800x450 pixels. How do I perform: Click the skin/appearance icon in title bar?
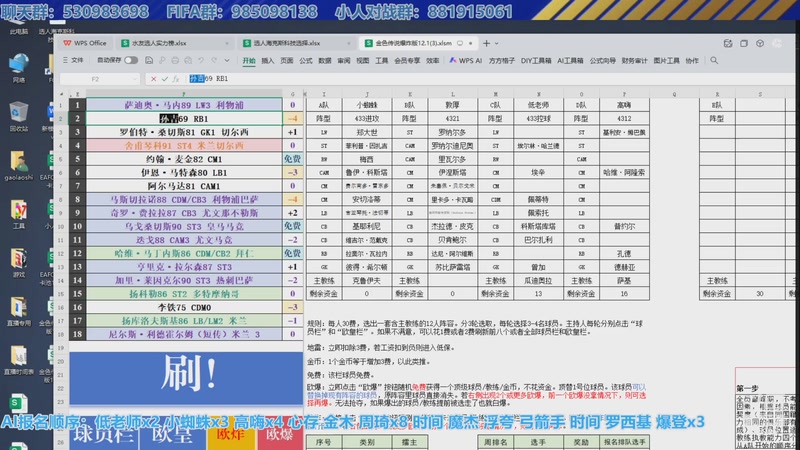click(x=760, y=43)
